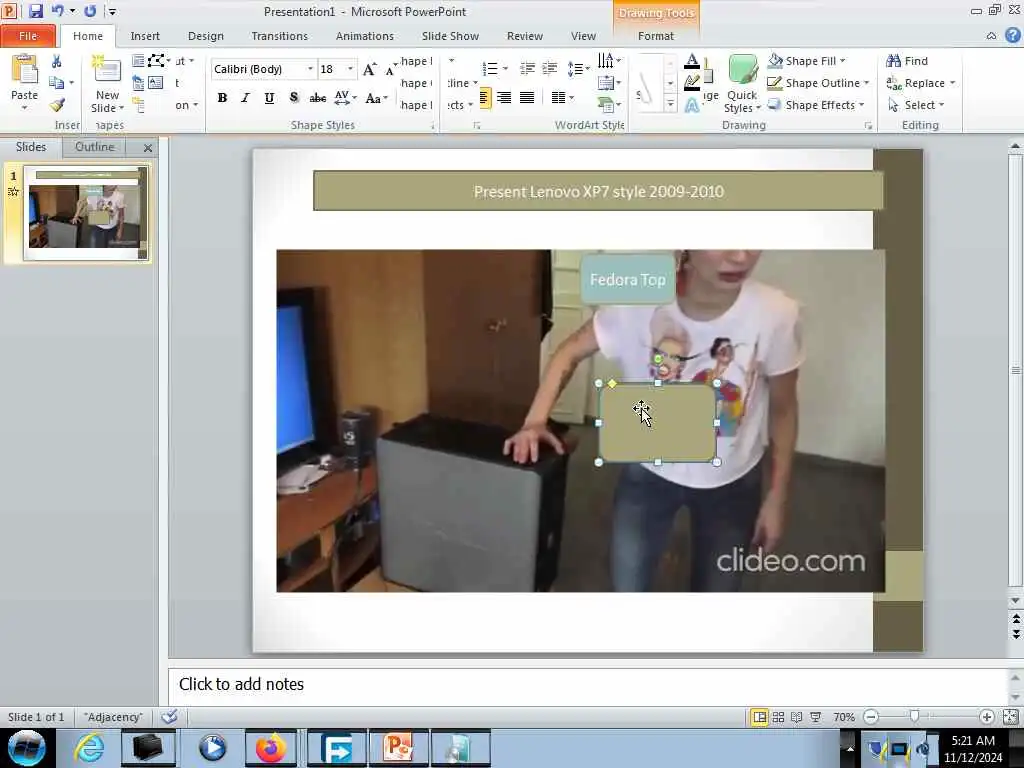Align text left
The width and height of the screenshot is (1024, 768).
pyautogui.click(x=484, y=98)
